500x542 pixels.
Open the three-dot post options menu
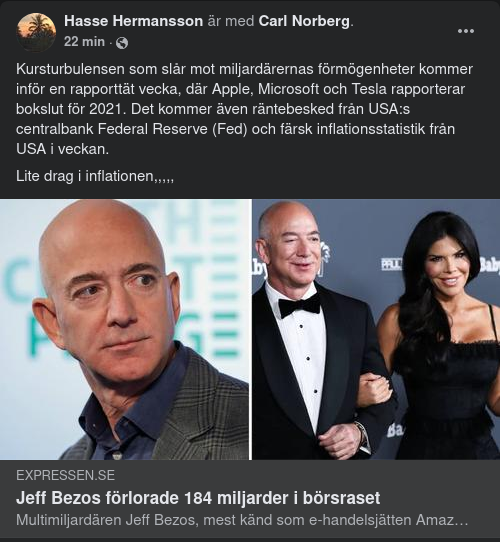pyautogui.click(x=465, y=31)
